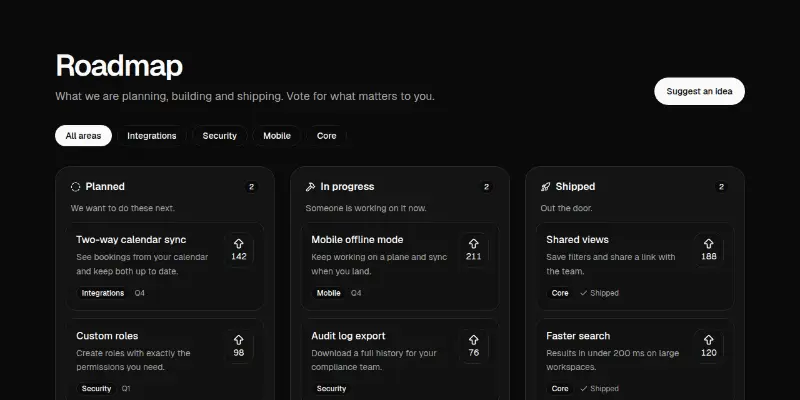The image size is (800, 400).
Task: Click 'We want to do these next.' text
Action: (x=122, y=208)
